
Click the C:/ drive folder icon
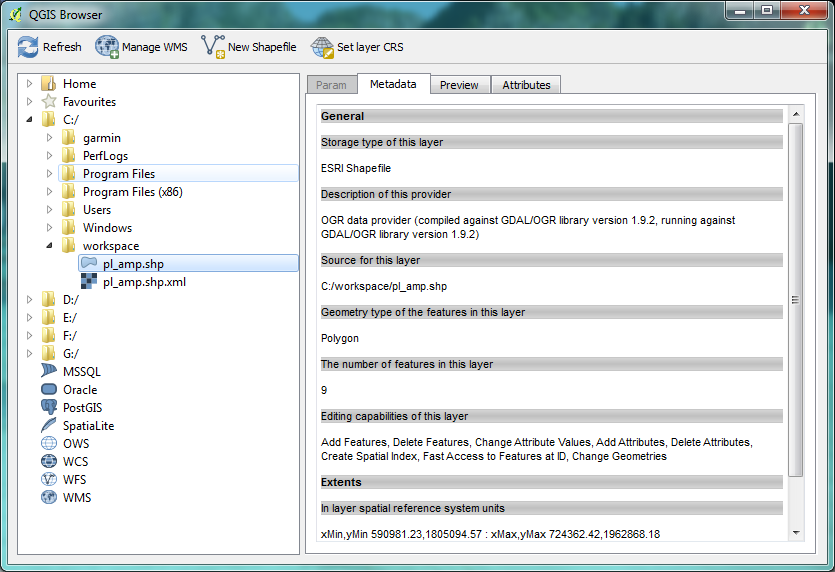coord(48,119)
